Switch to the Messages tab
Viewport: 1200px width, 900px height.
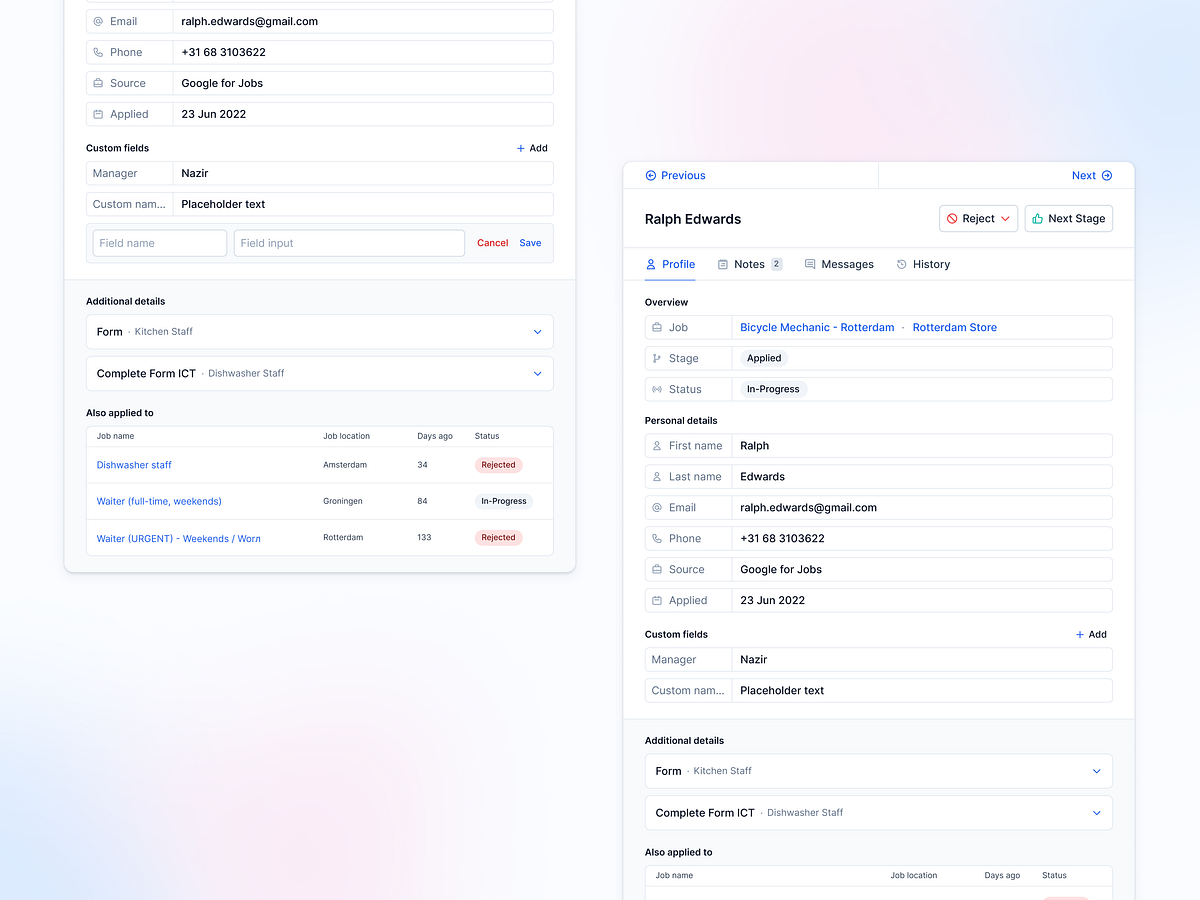tap(840, 264)
